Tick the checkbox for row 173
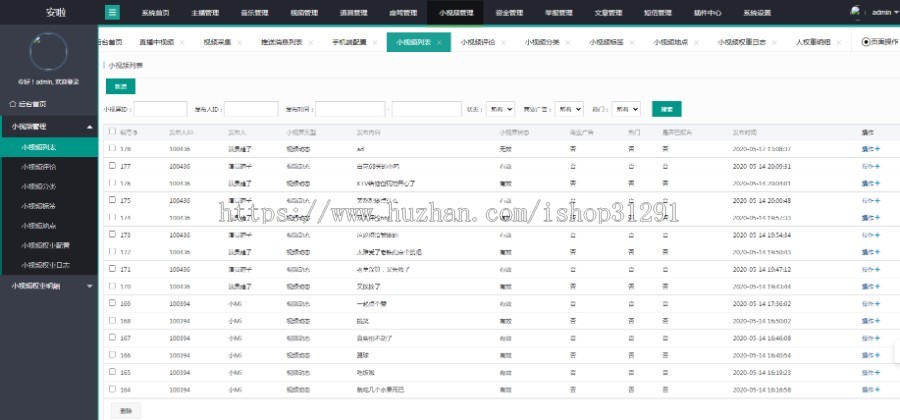The width and height of the screenshot is (900, 420). coord(112,234)
